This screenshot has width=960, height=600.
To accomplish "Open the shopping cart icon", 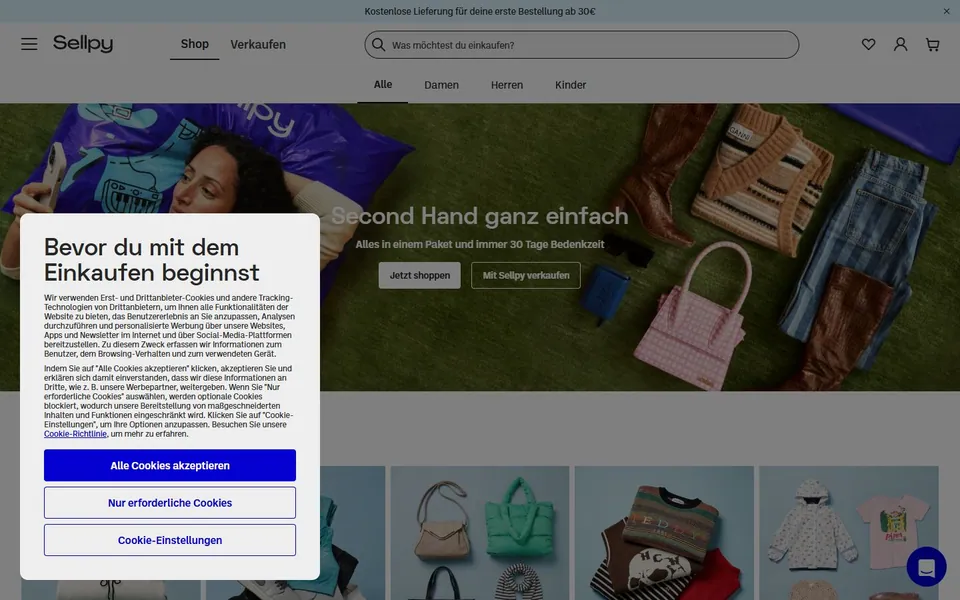I will pos(932,44).
